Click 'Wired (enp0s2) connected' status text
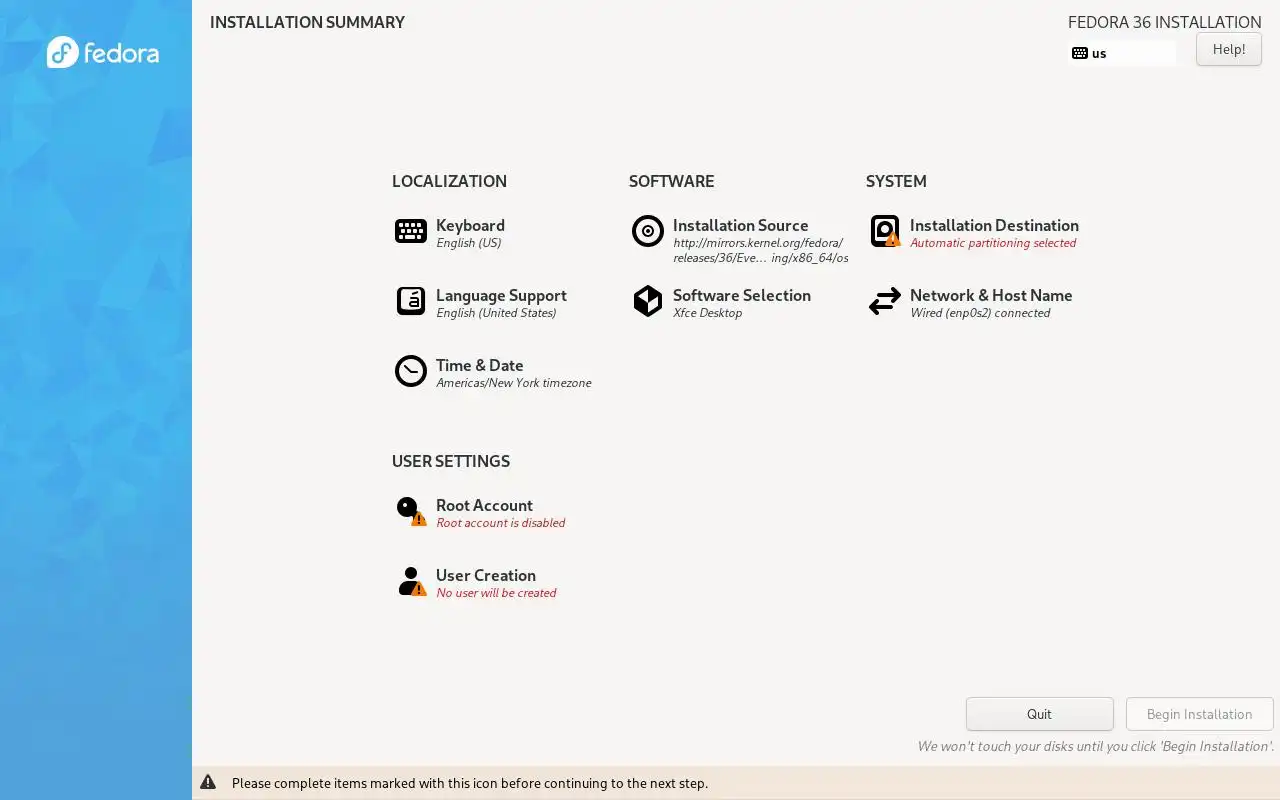The image size is (1280, 800). (980, 313)
